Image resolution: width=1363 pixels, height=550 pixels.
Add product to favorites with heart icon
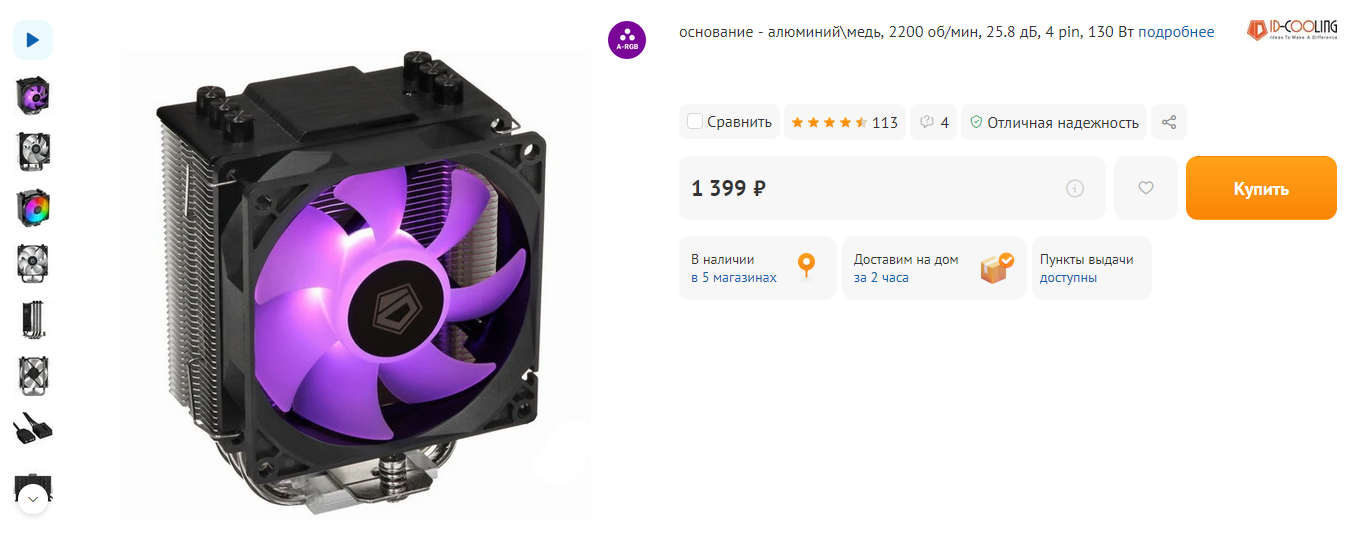point(1146,188)
